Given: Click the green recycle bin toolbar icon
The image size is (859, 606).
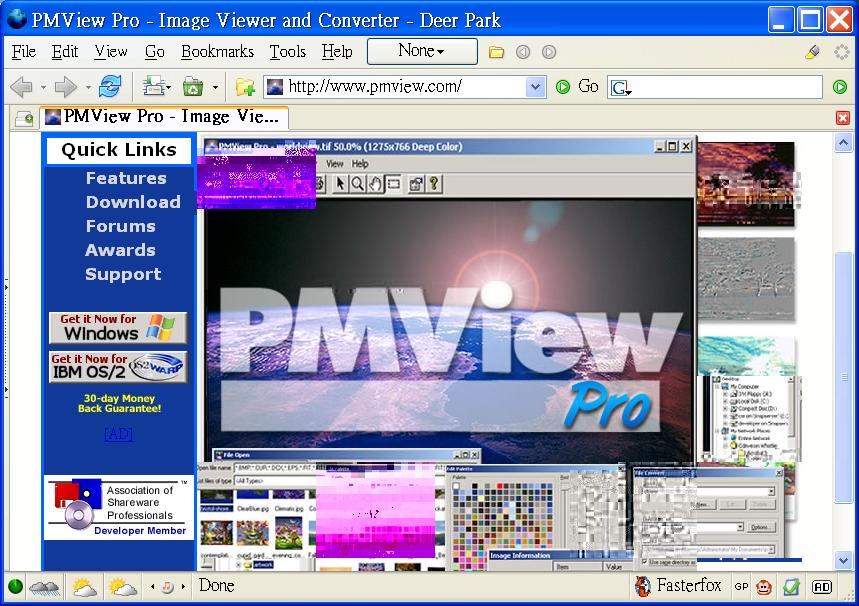Looking at the screenshot, I should (x=193, y=87).
